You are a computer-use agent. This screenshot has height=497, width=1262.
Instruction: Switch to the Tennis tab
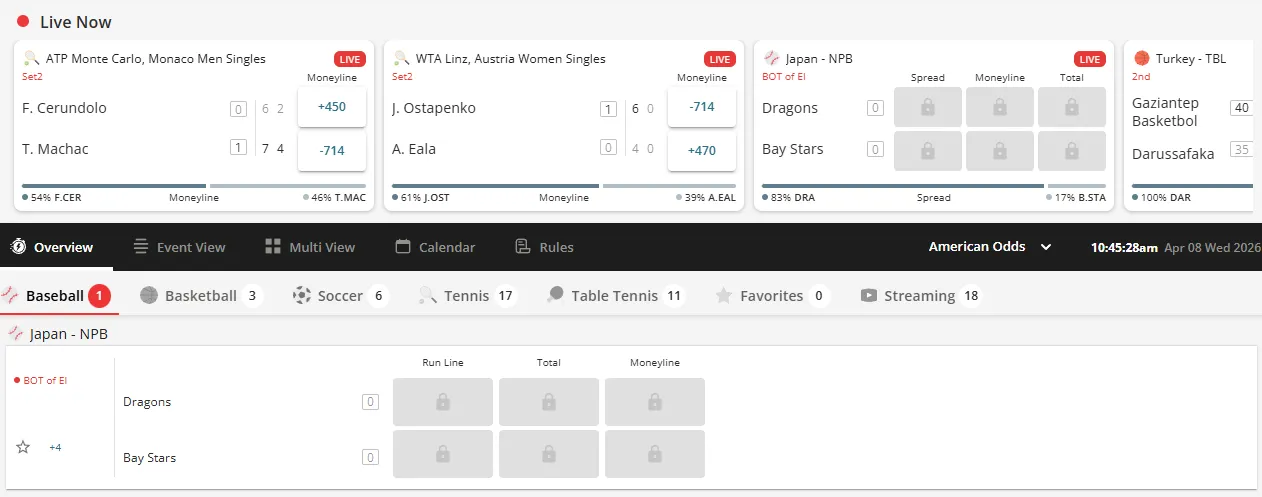coord(466,296)
